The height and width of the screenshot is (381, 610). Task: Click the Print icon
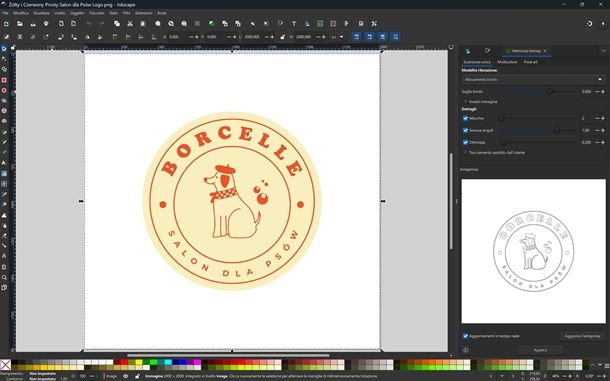[46, 24]
